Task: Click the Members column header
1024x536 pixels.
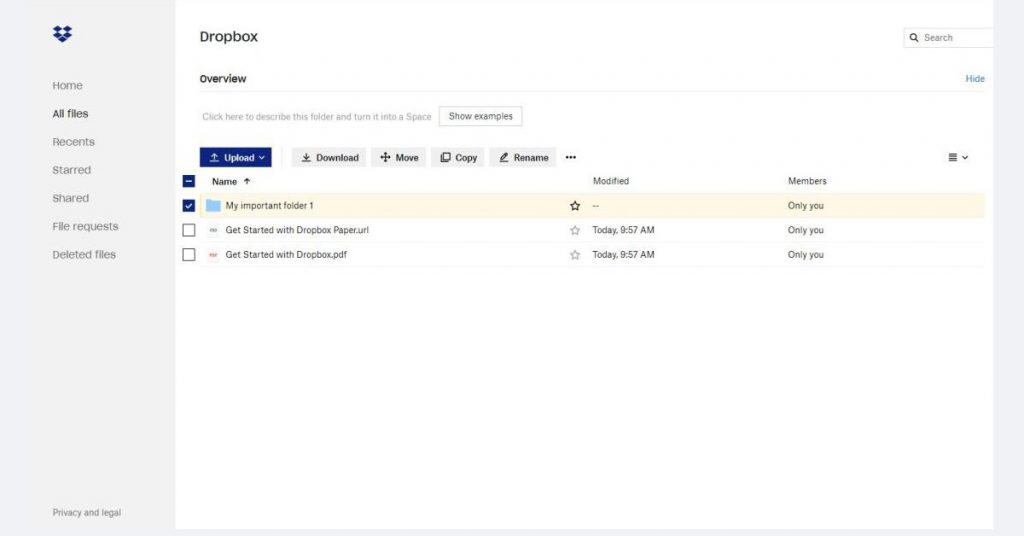Action: coord(807,181)
